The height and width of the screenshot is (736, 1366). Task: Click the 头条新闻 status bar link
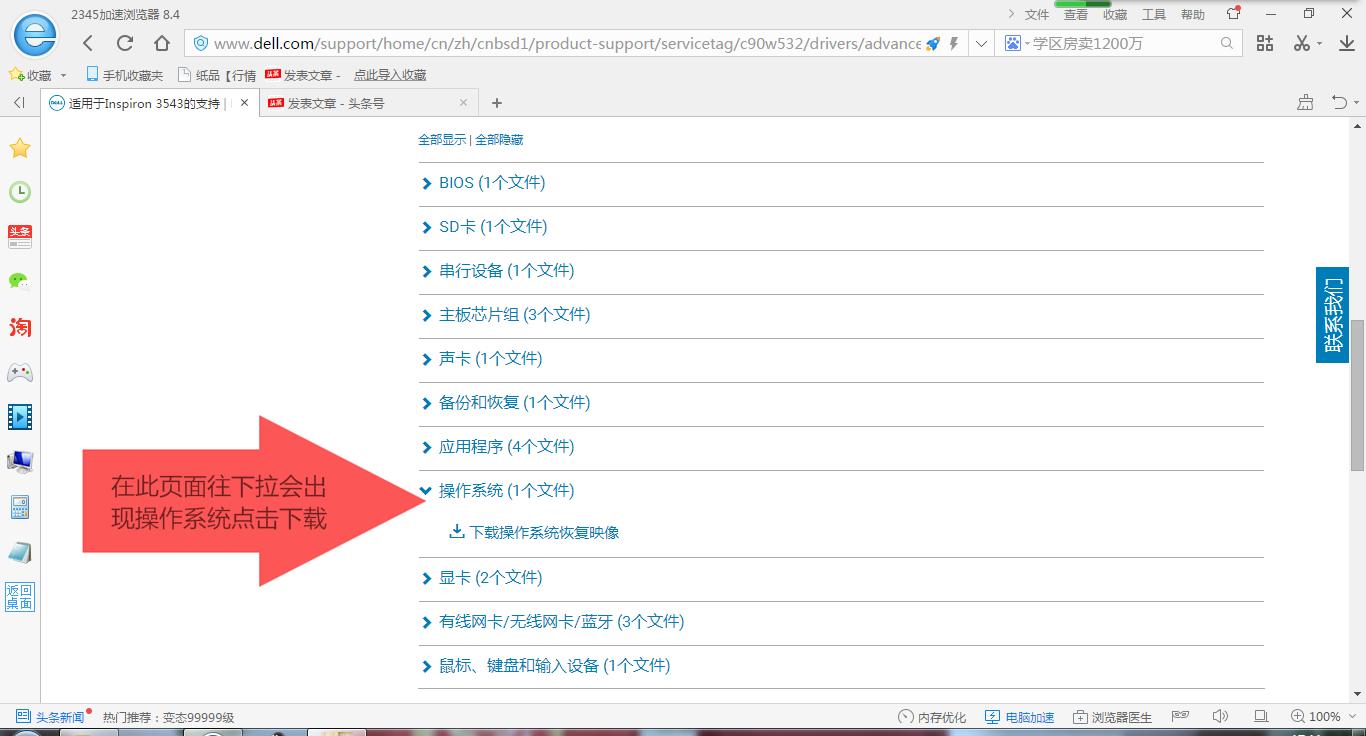[x=51, y=717]
